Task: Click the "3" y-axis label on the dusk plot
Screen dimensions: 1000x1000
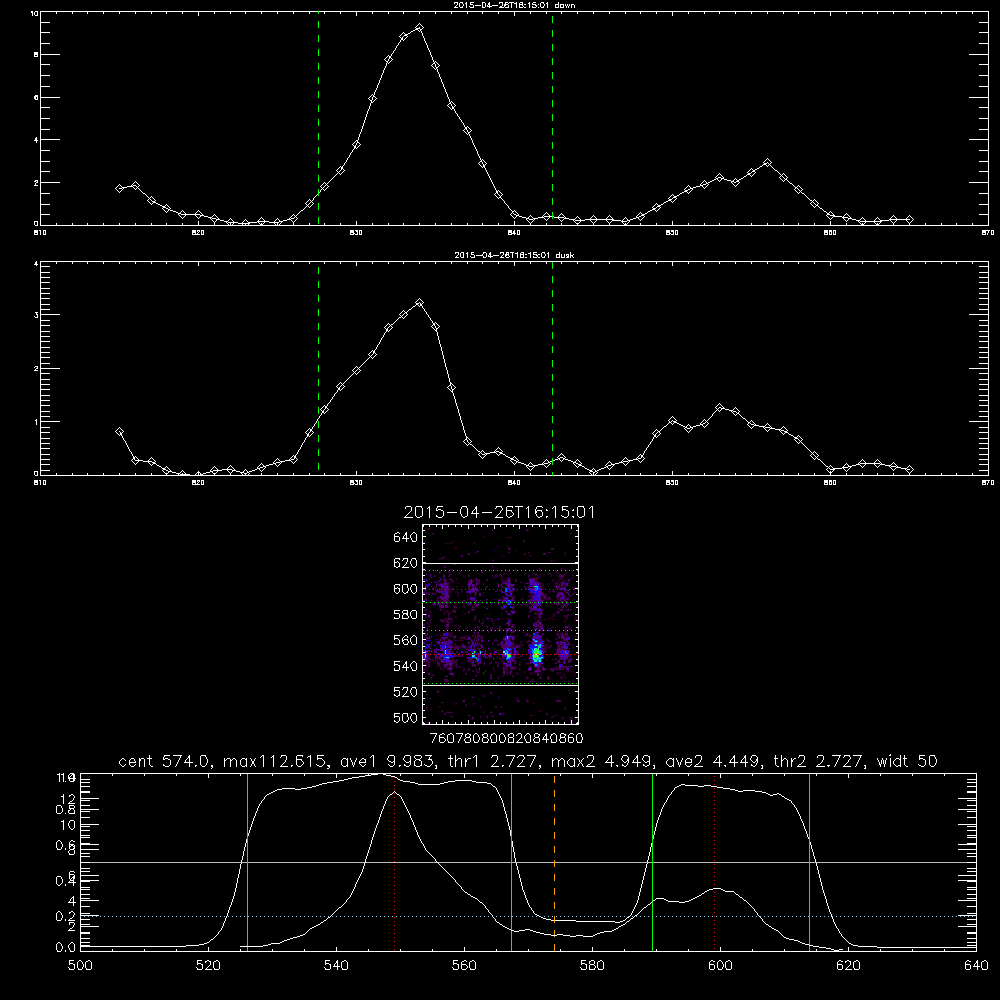Action: [36, 315]
